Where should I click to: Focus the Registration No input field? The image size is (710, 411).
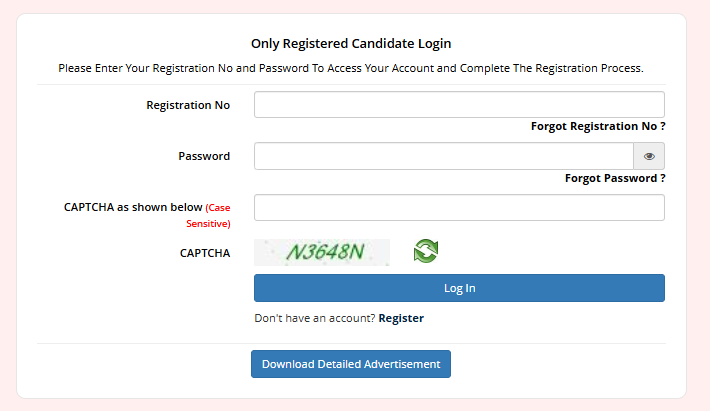[459, 105]
